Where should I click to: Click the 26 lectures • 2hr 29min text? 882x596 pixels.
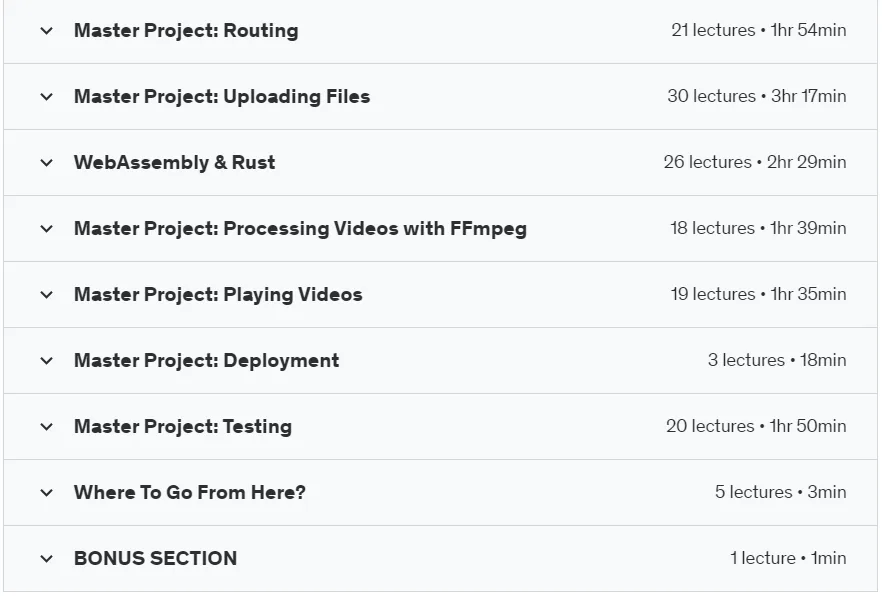click(x=755, y=162)
